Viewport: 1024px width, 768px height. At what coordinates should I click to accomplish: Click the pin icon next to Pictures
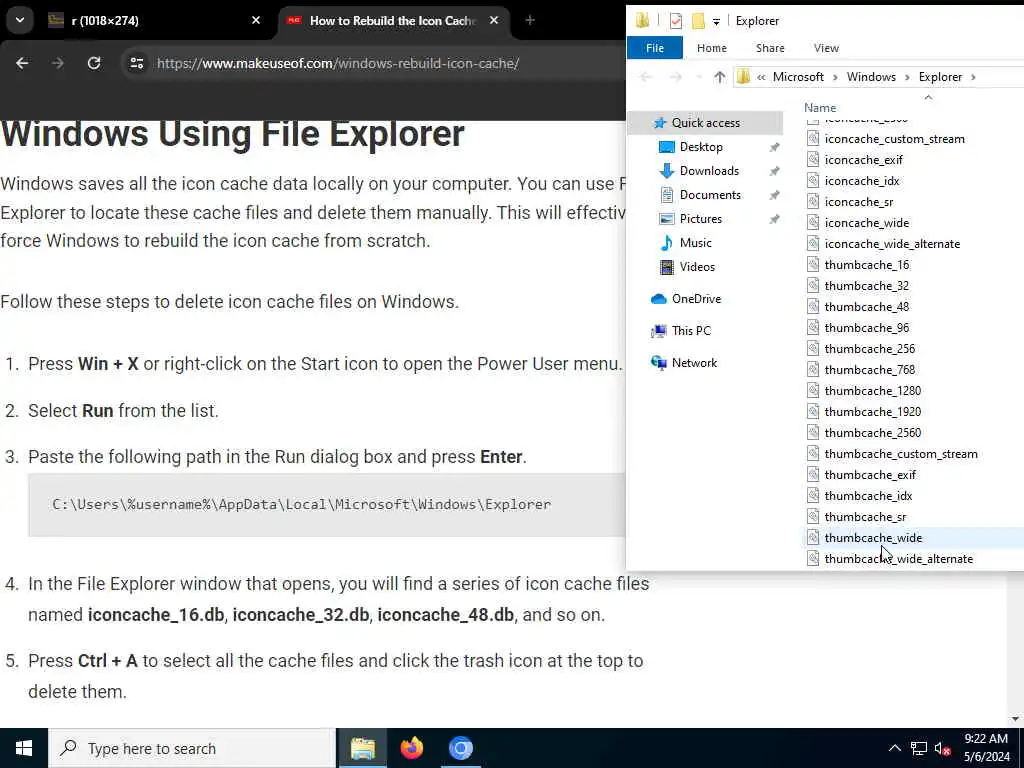tap(774, 219)
